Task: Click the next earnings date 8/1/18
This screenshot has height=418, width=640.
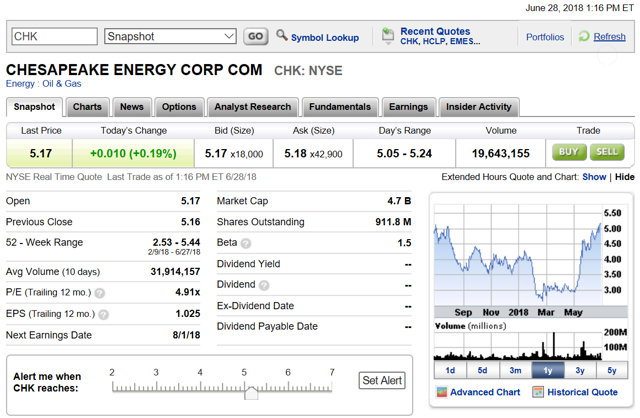Action: (186, 336)
